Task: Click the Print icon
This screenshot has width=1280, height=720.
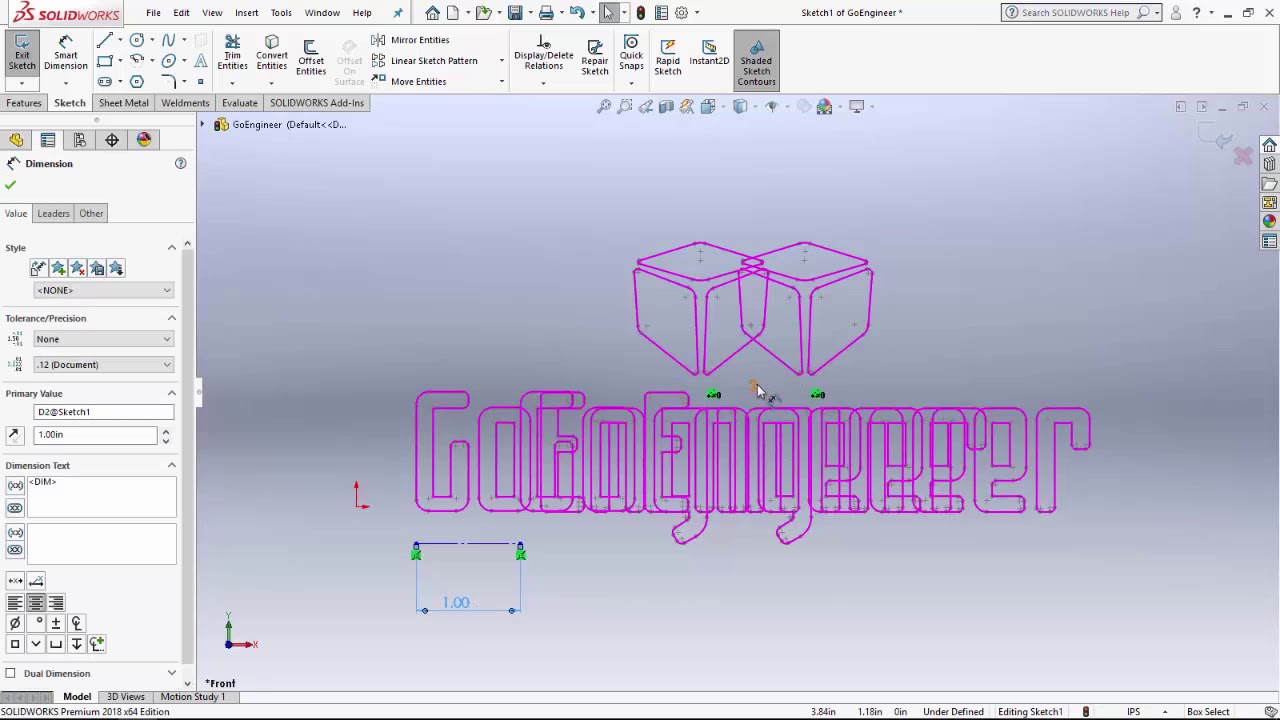Action: tap(546, 13)
